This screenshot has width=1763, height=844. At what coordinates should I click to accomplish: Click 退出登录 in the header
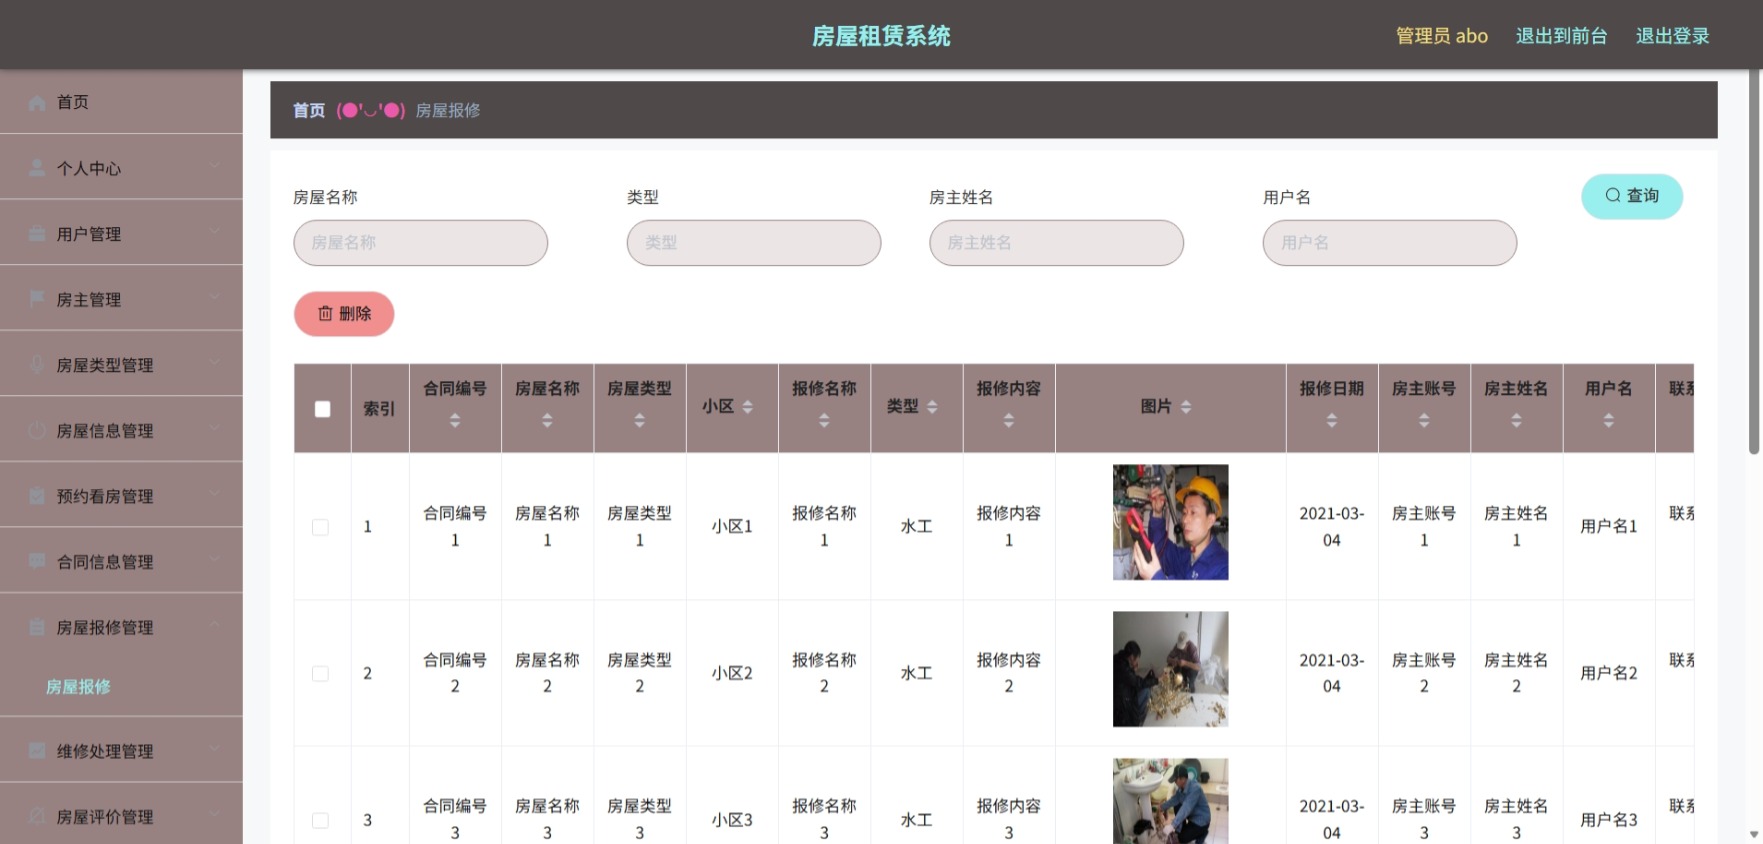pos(1672,36)
